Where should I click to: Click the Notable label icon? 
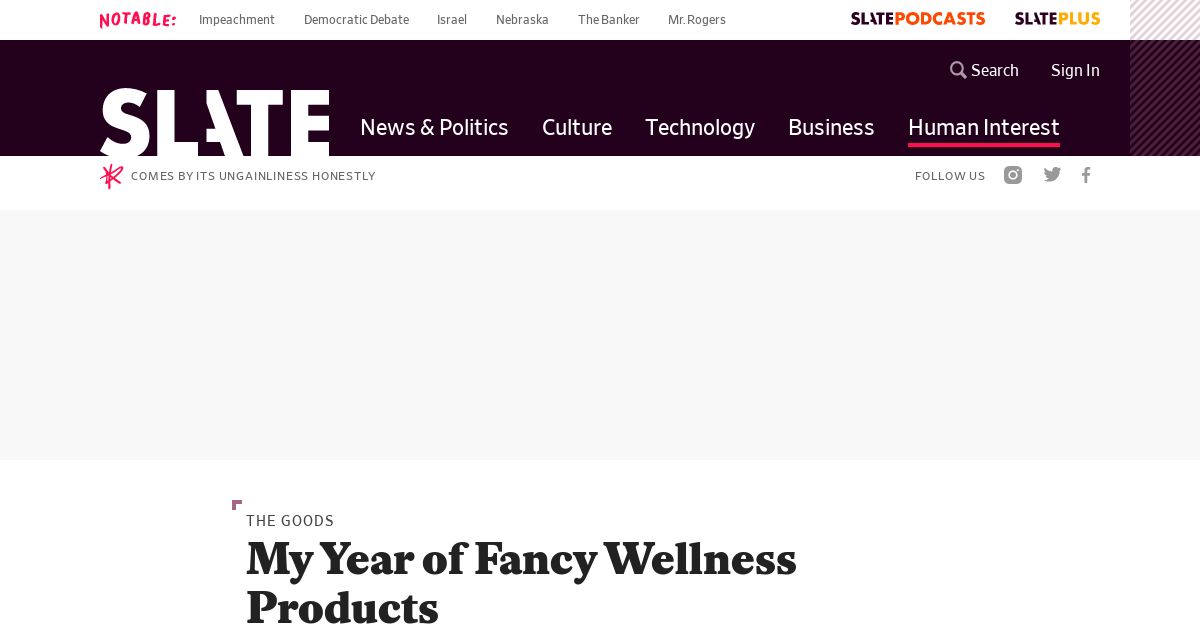(138, 19)
